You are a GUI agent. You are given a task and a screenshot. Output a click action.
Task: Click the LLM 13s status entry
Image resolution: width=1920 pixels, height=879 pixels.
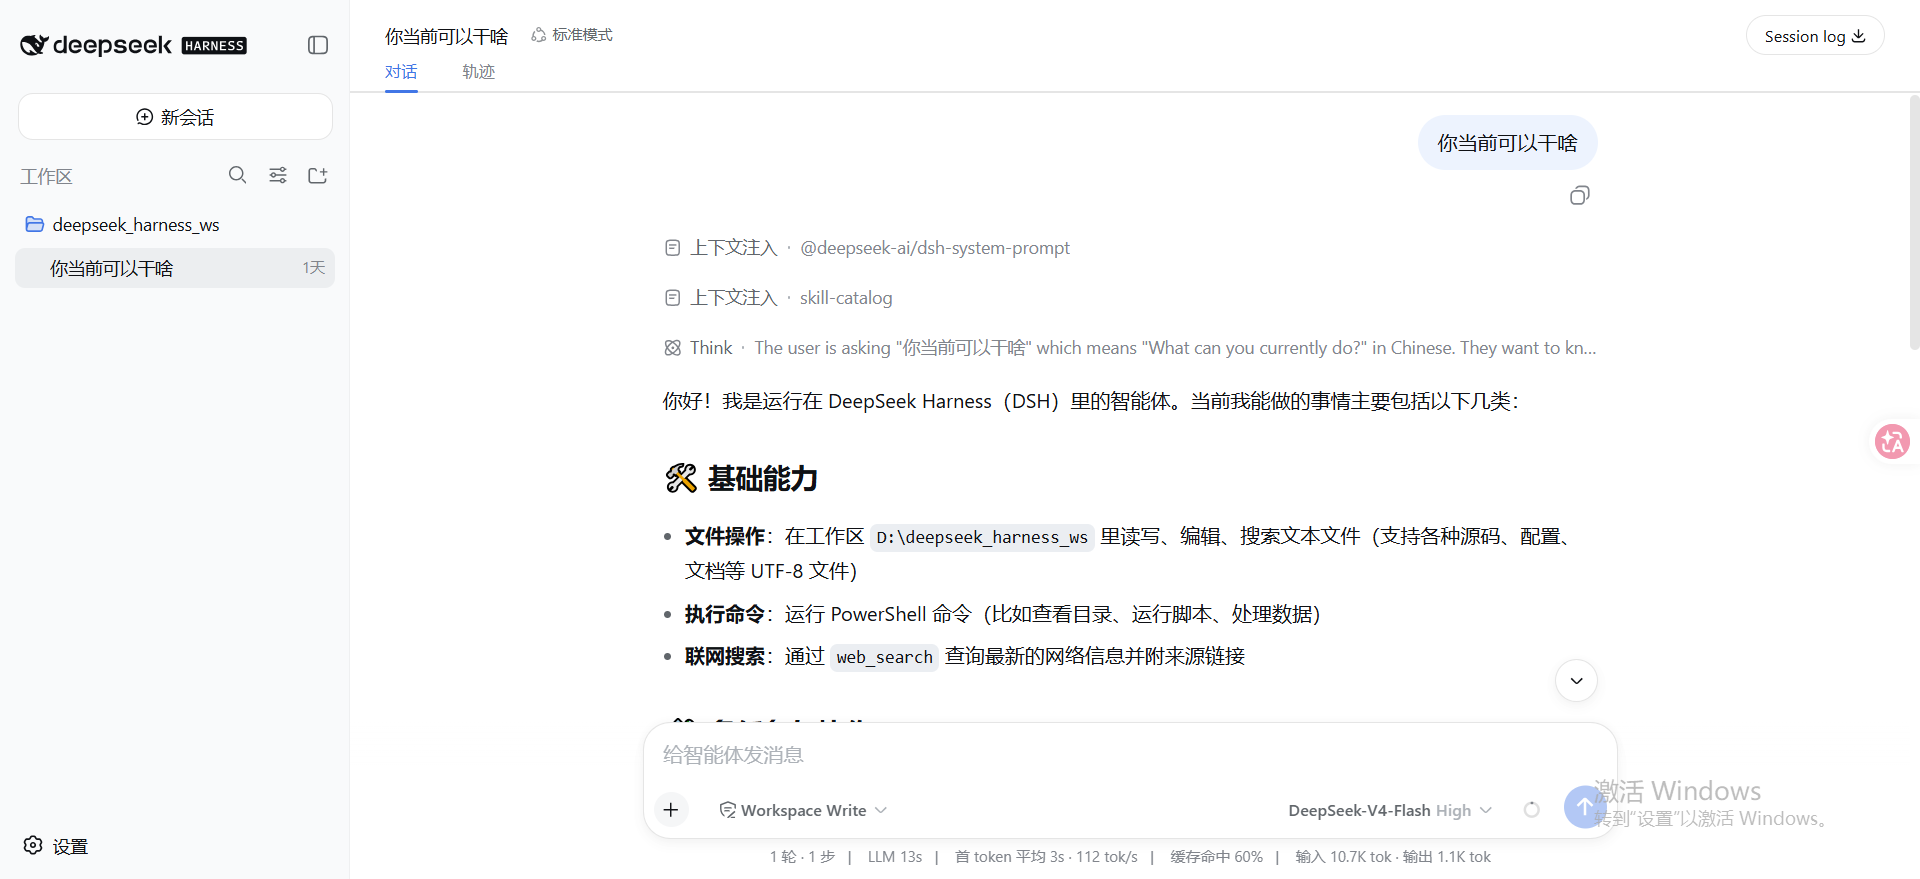click(895, 857)
